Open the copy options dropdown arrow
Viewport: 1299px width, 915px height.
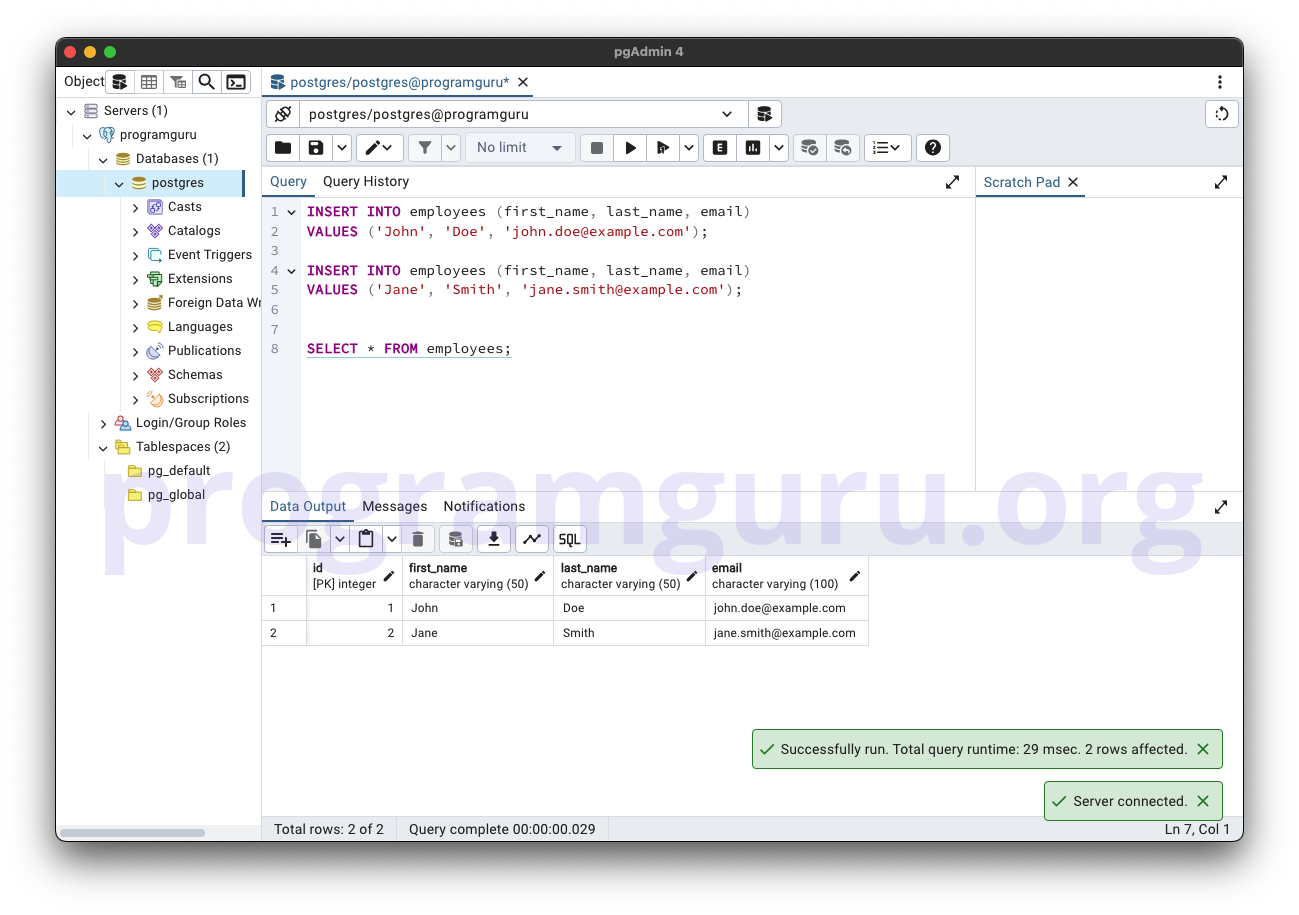coord(340,540)
